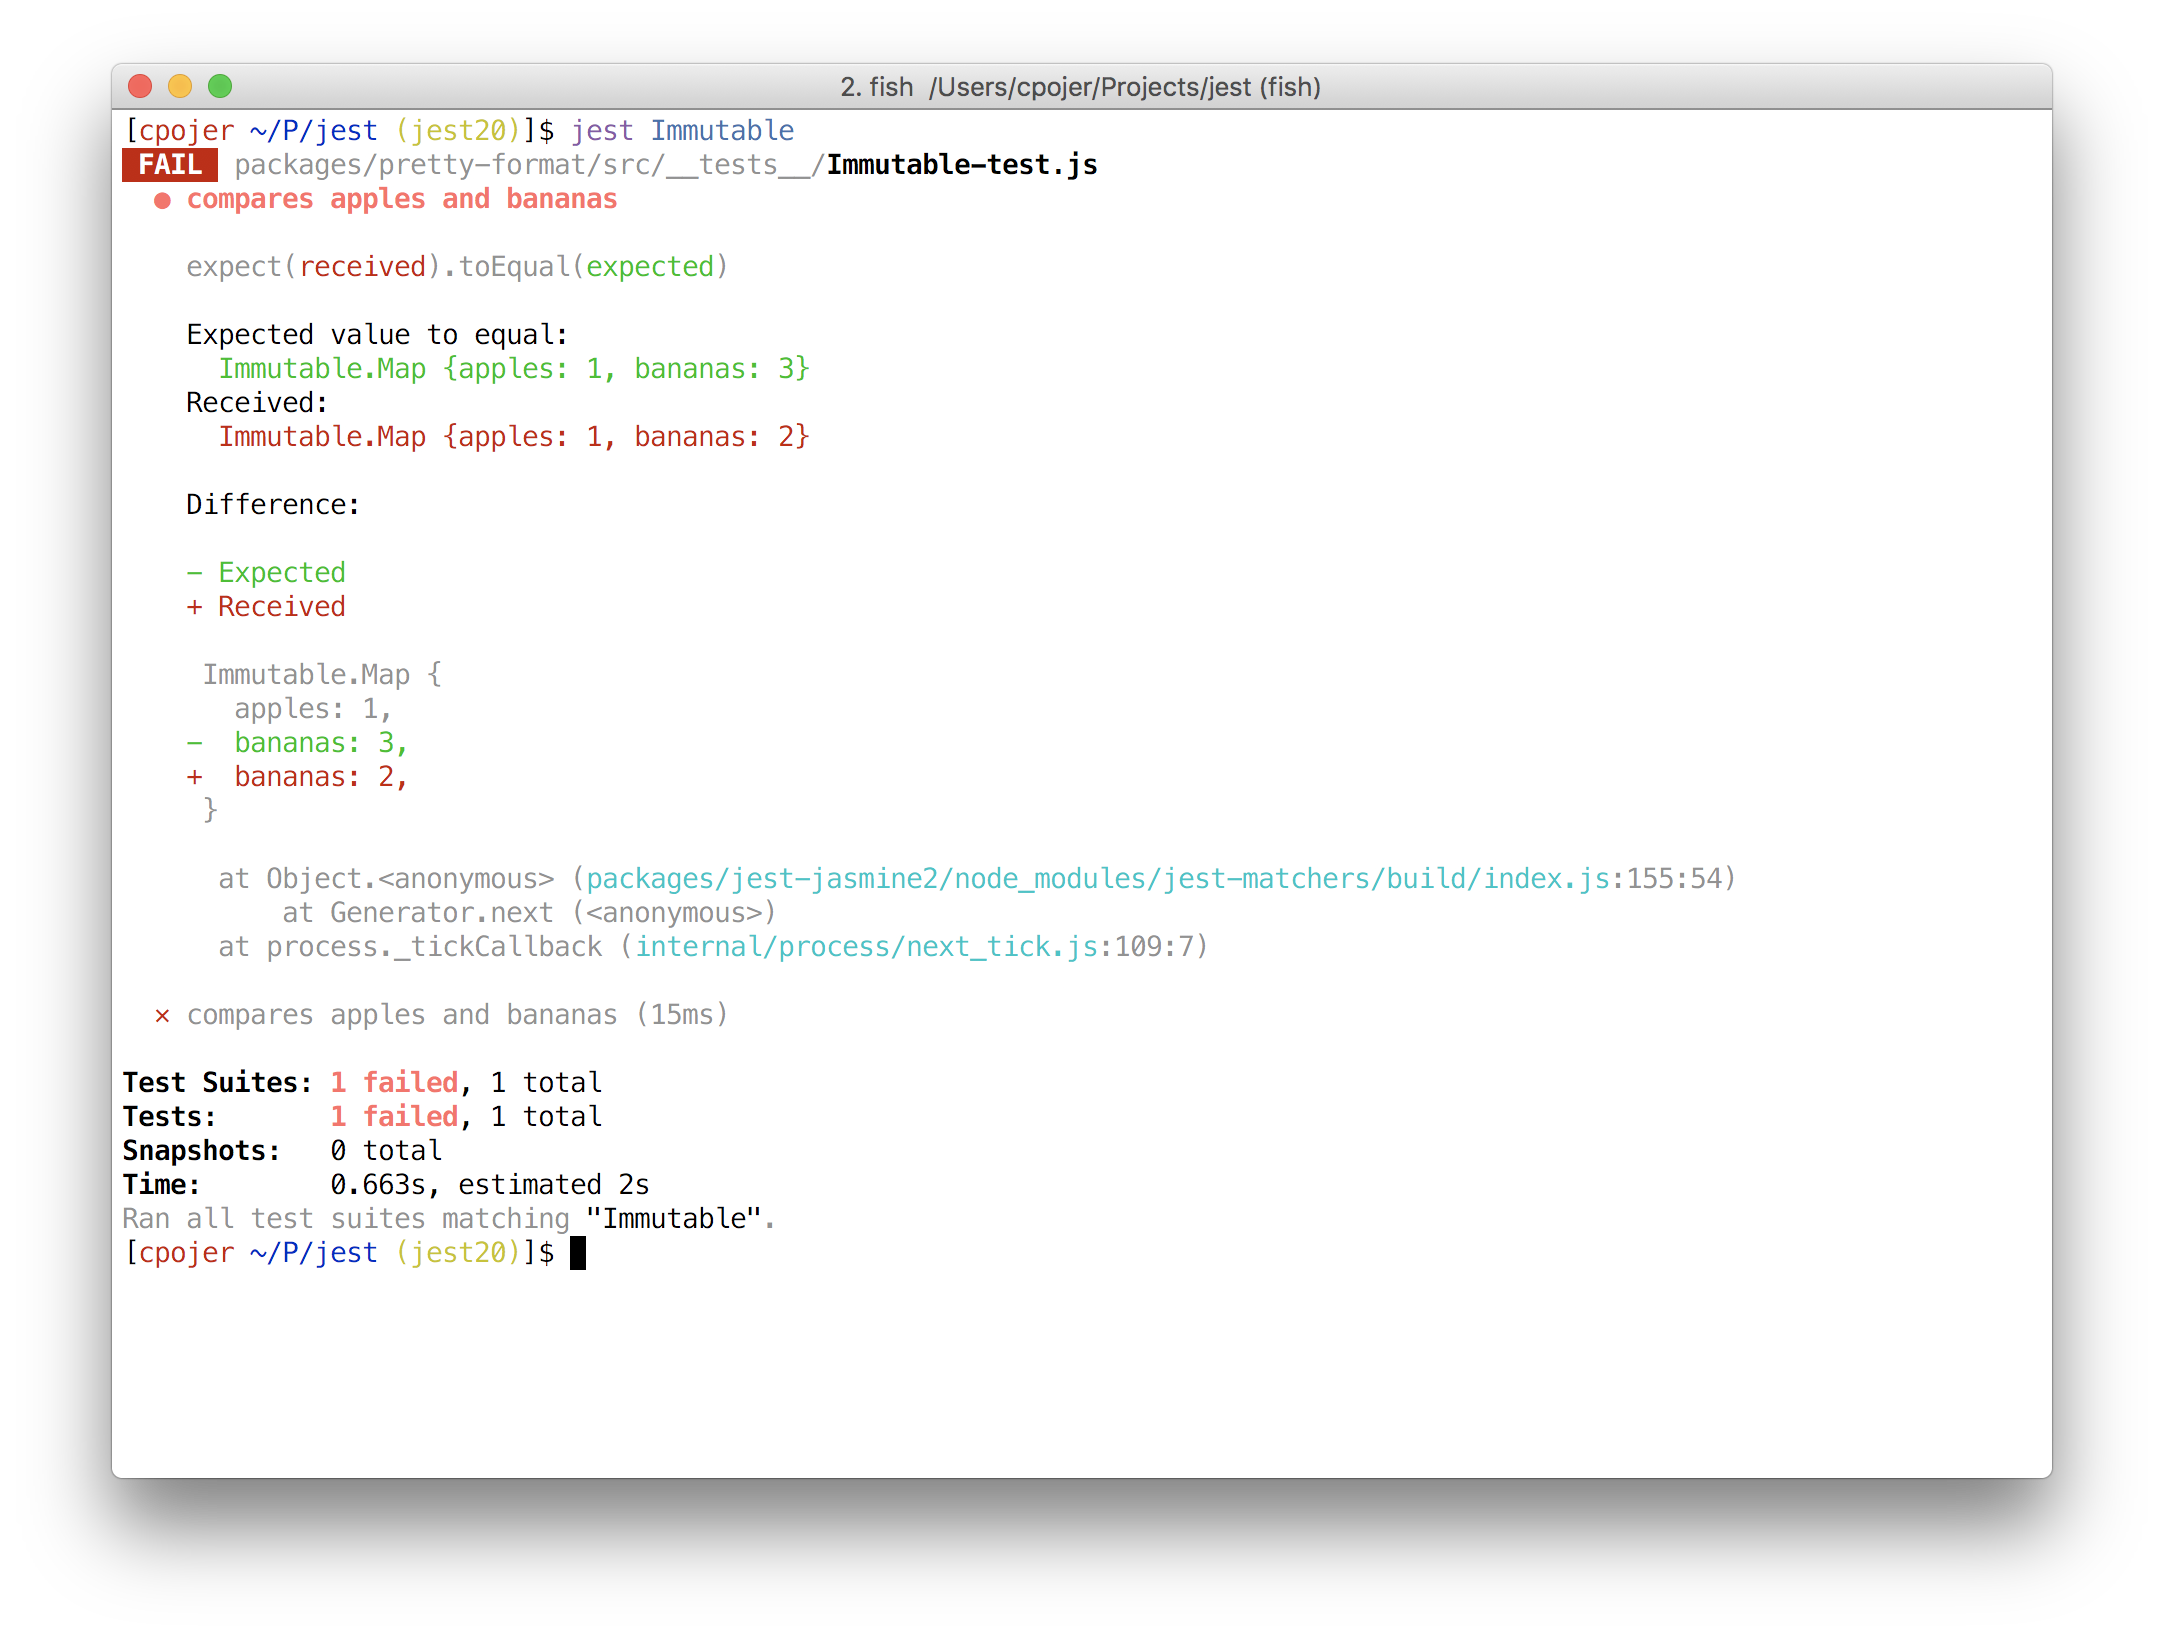Click the failing test title compares apples and bananas
Screen dimensions: 2164x1638
(401, 199)
